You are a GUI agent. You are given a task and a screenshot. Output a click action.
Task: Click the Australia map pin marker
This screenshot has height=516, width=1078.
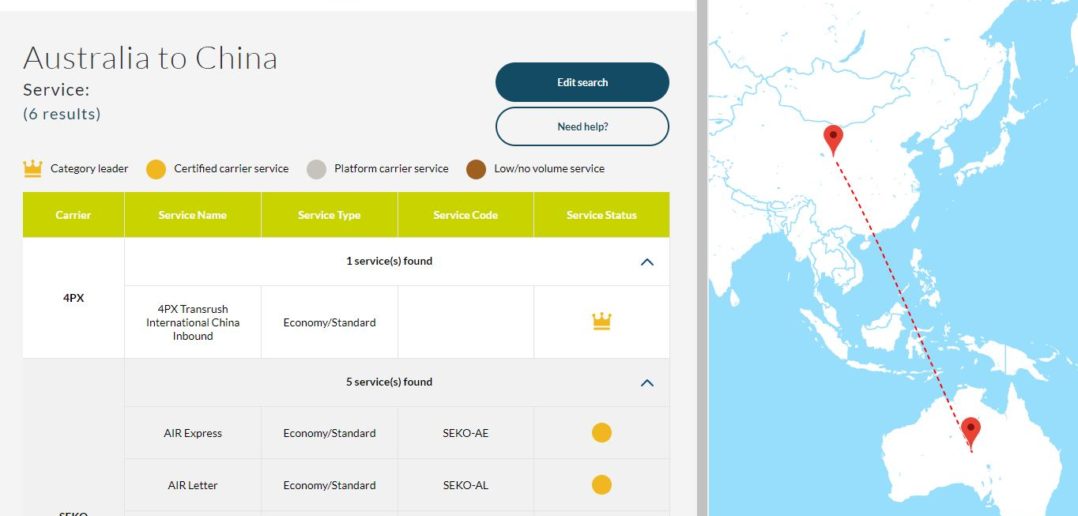click(970, 431)
